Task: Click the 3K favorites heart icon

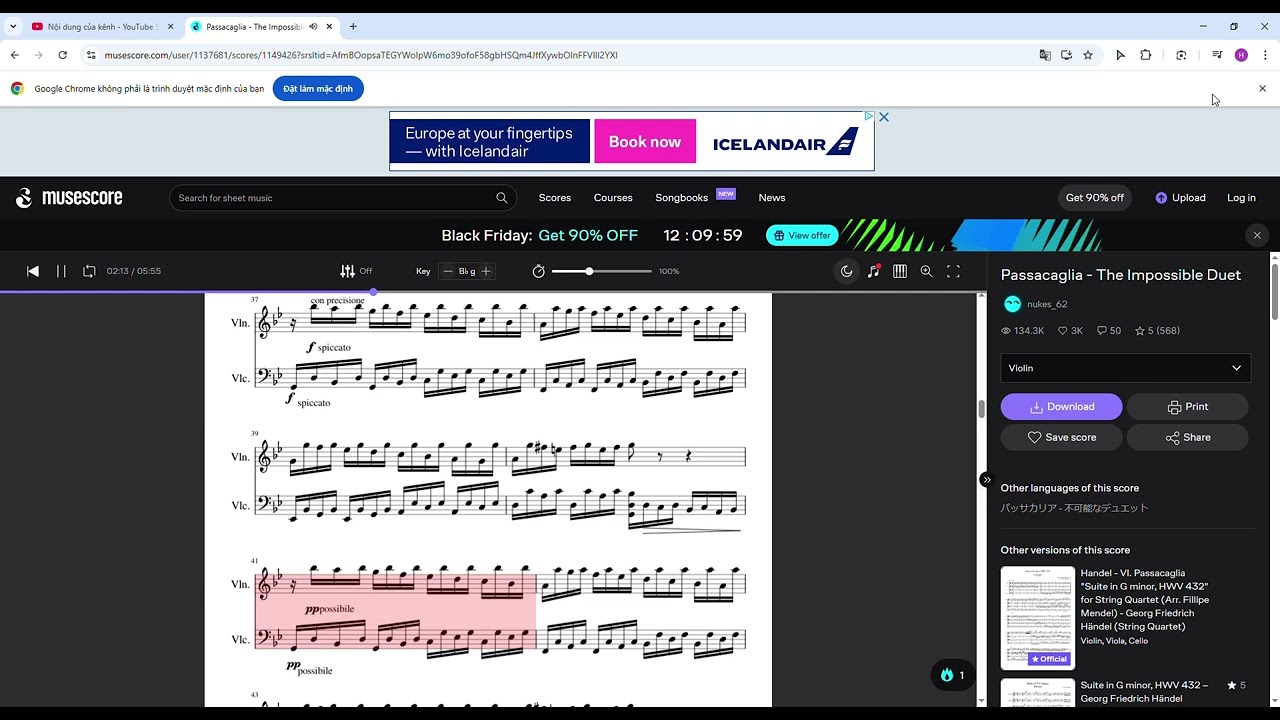Action: coord(1063,331)
